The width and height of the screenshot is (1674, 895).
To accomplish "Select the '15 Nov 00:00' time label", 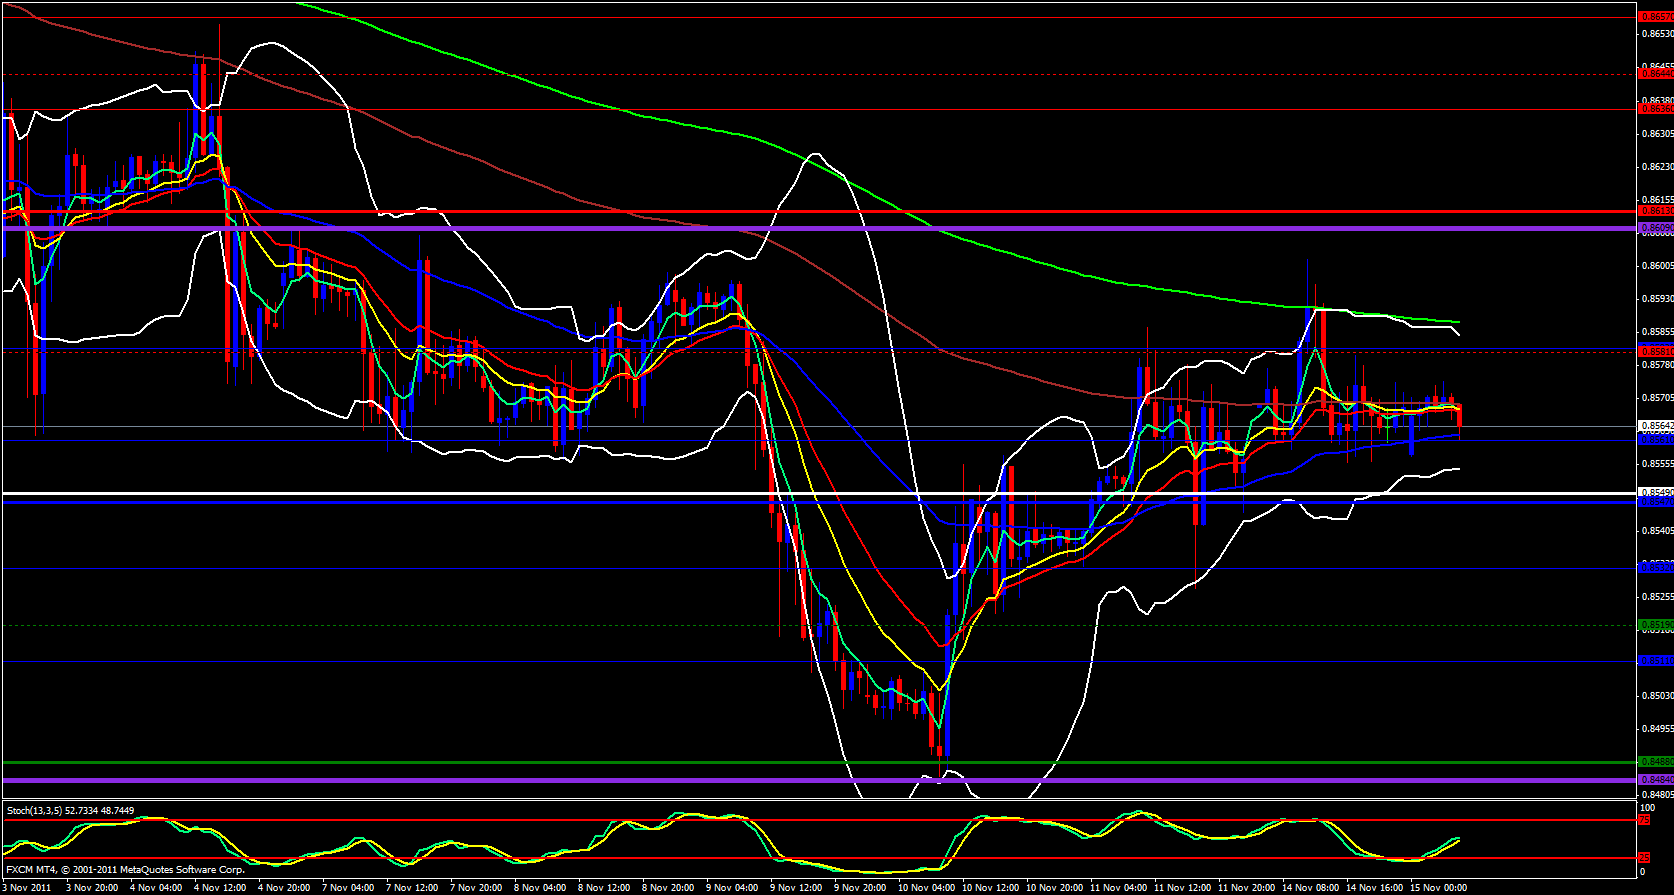I will [1438, 887].
